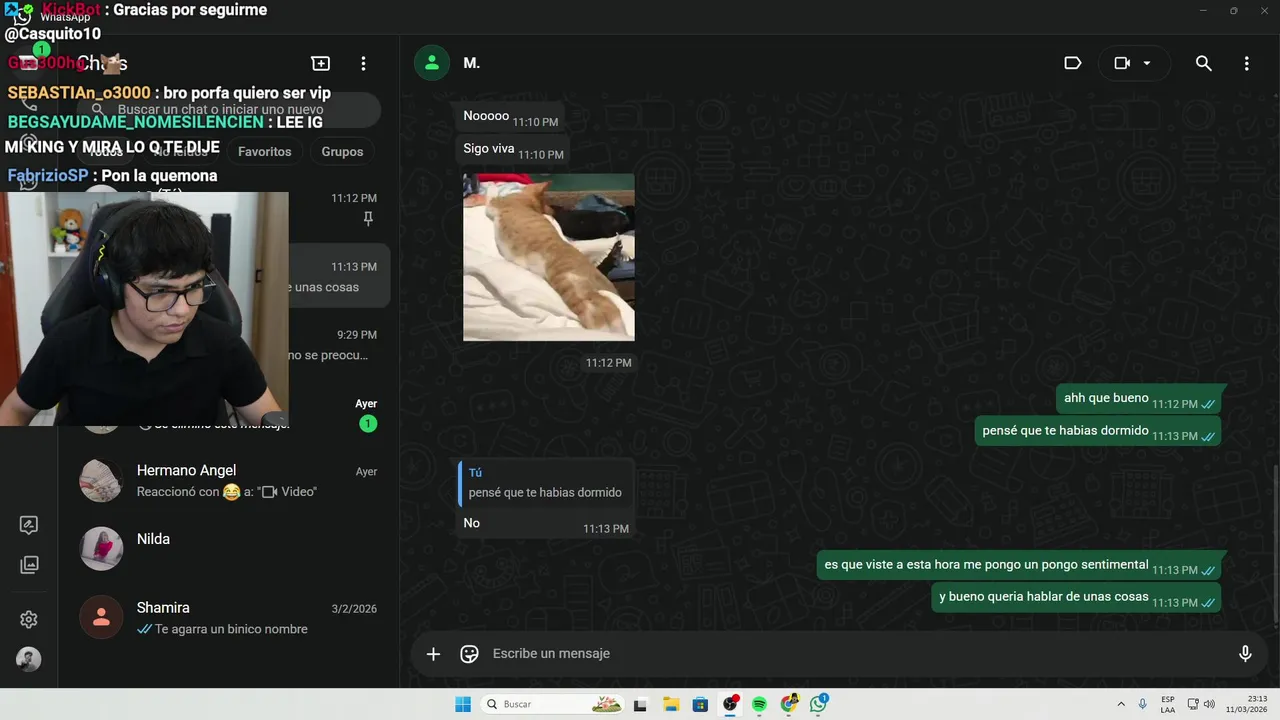The width and height of the screenshot is (1280, 720).
Task: Select the 'Nooooo' message bubble
Action: point(510,117)
